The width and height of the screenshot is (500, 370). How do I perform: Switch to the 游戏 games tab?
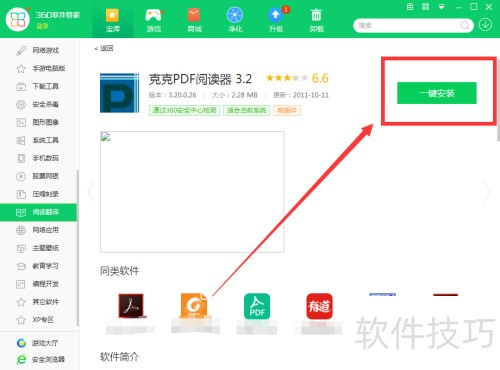click(x=154, y=20)
